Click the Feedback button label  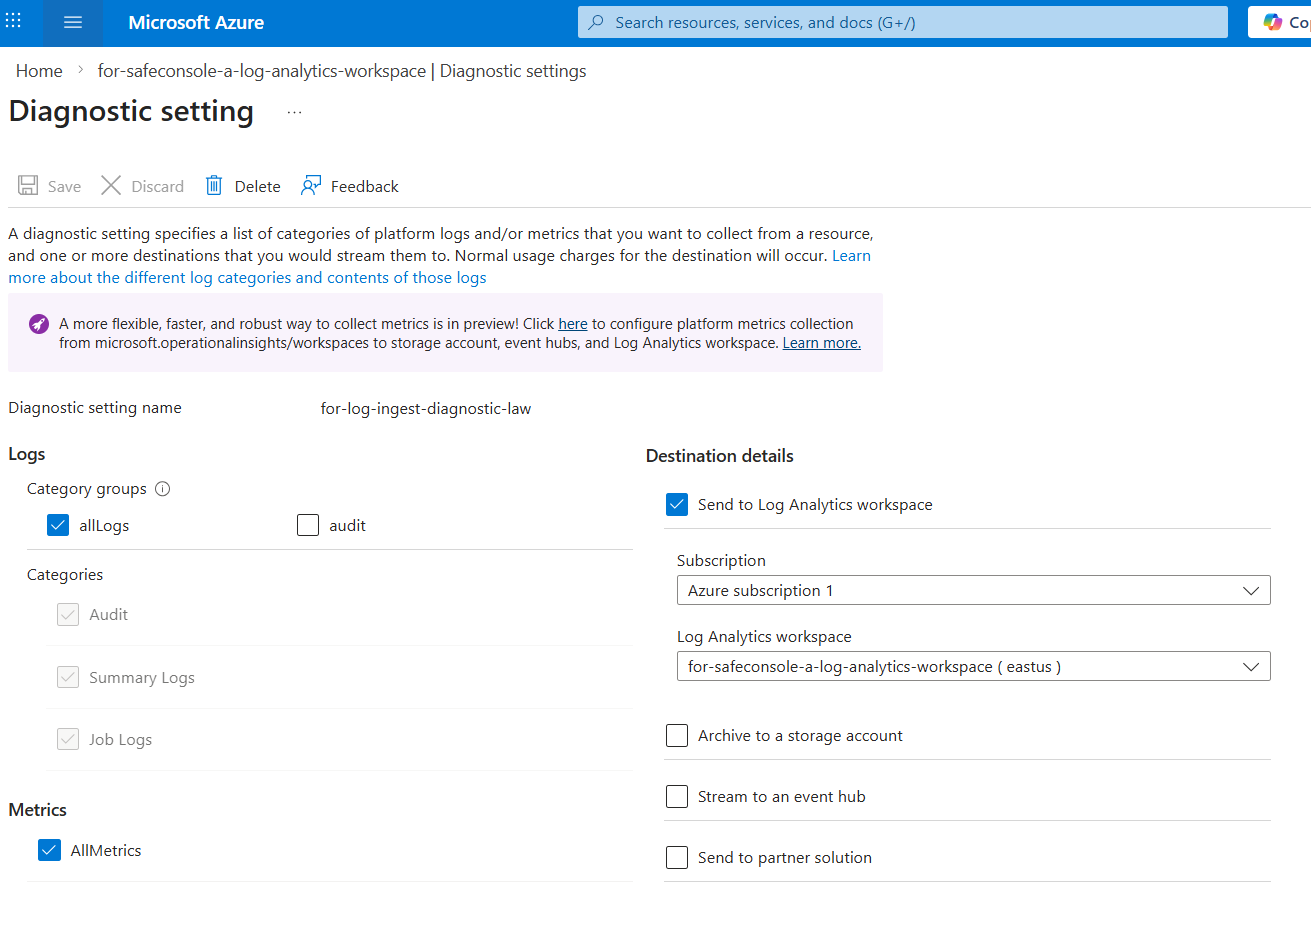coord(364,186)
